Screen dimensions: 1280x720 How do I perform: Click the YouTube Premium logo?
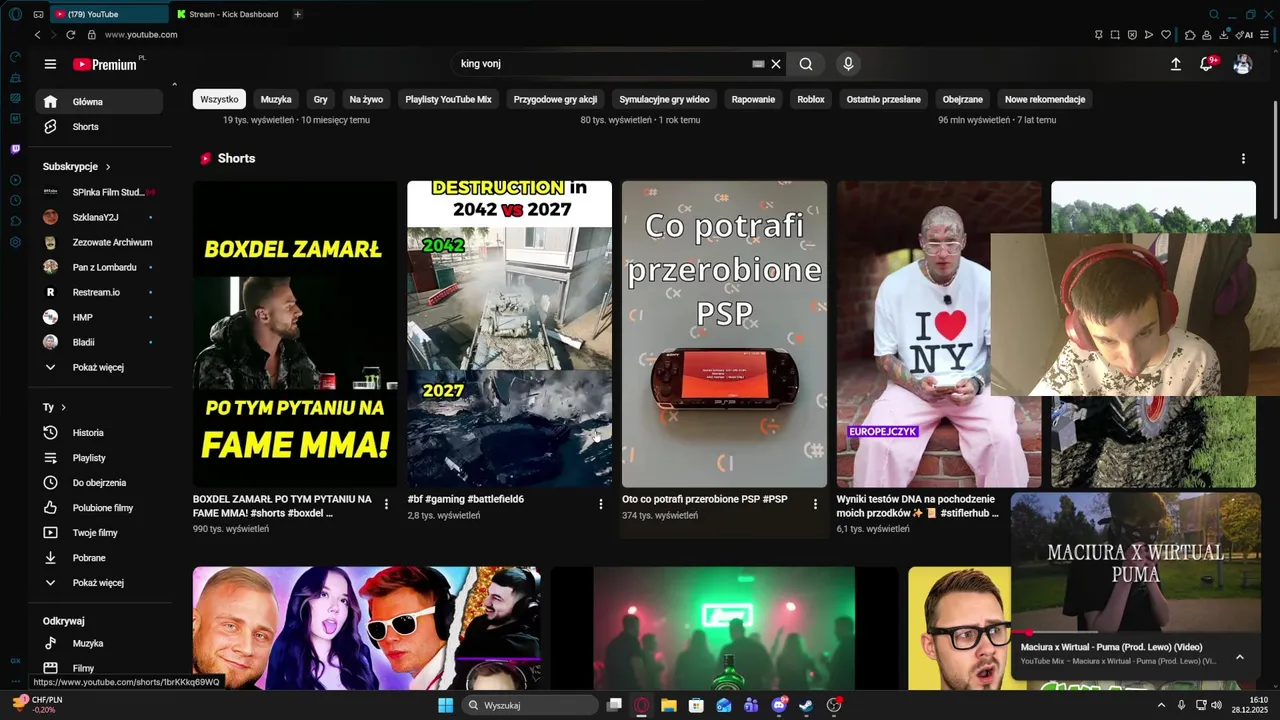point(105,64)
